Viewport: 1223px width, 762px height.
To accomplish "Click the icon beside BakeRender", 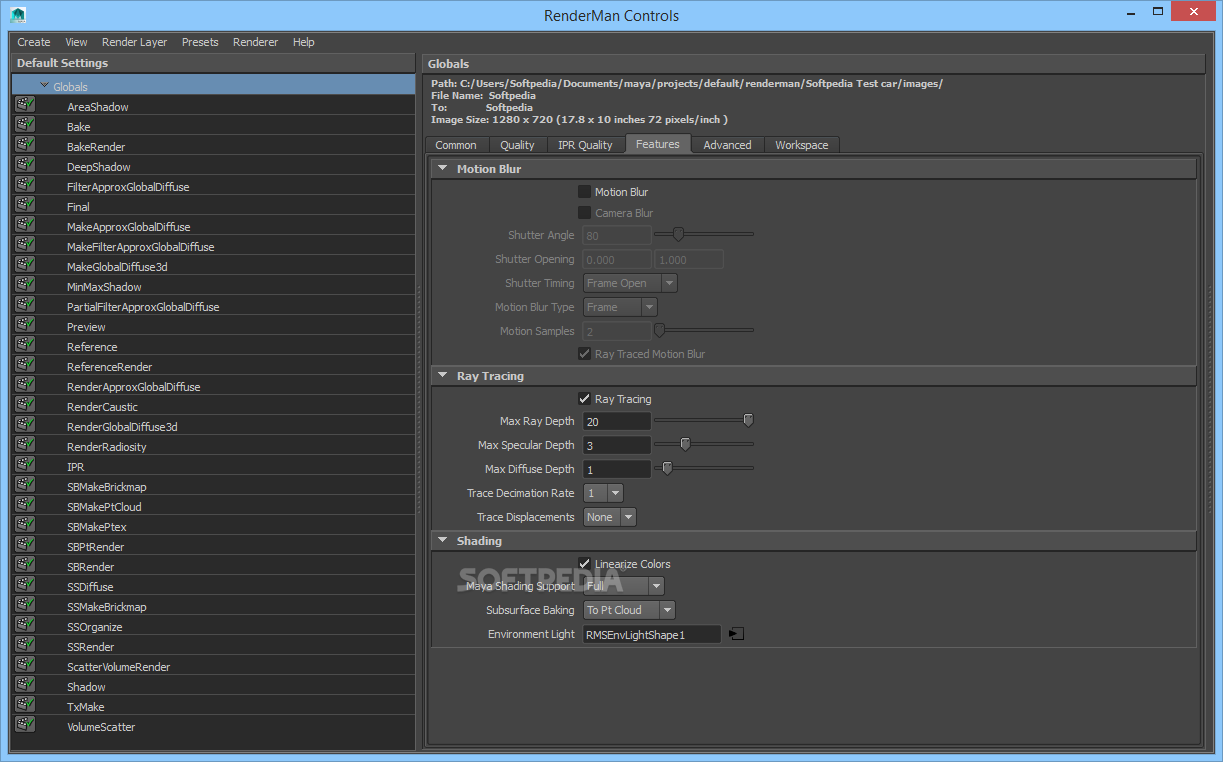I will click(x=25, y=145).
